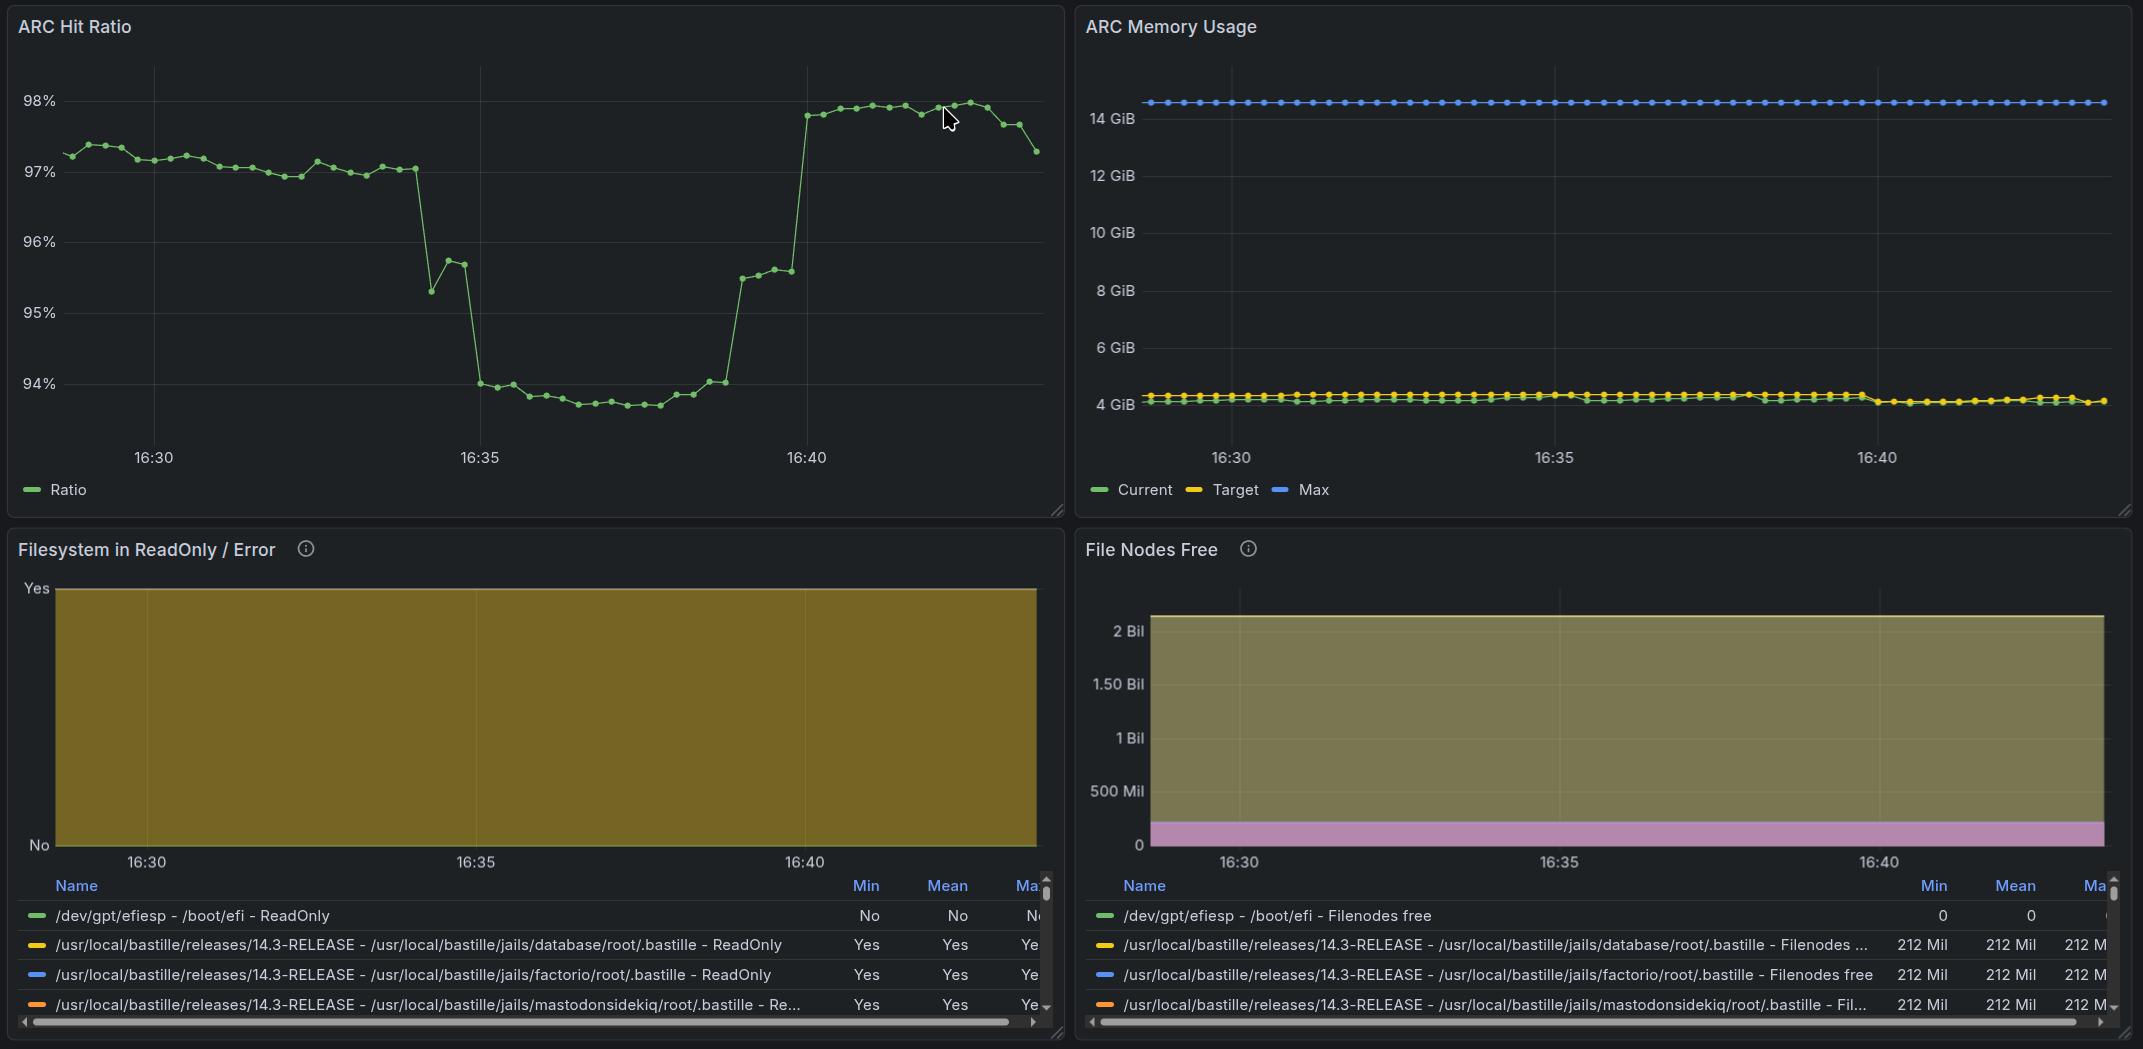
Task: Open the ARC Memory Usage panel title menu
Action: [1171, 27]
